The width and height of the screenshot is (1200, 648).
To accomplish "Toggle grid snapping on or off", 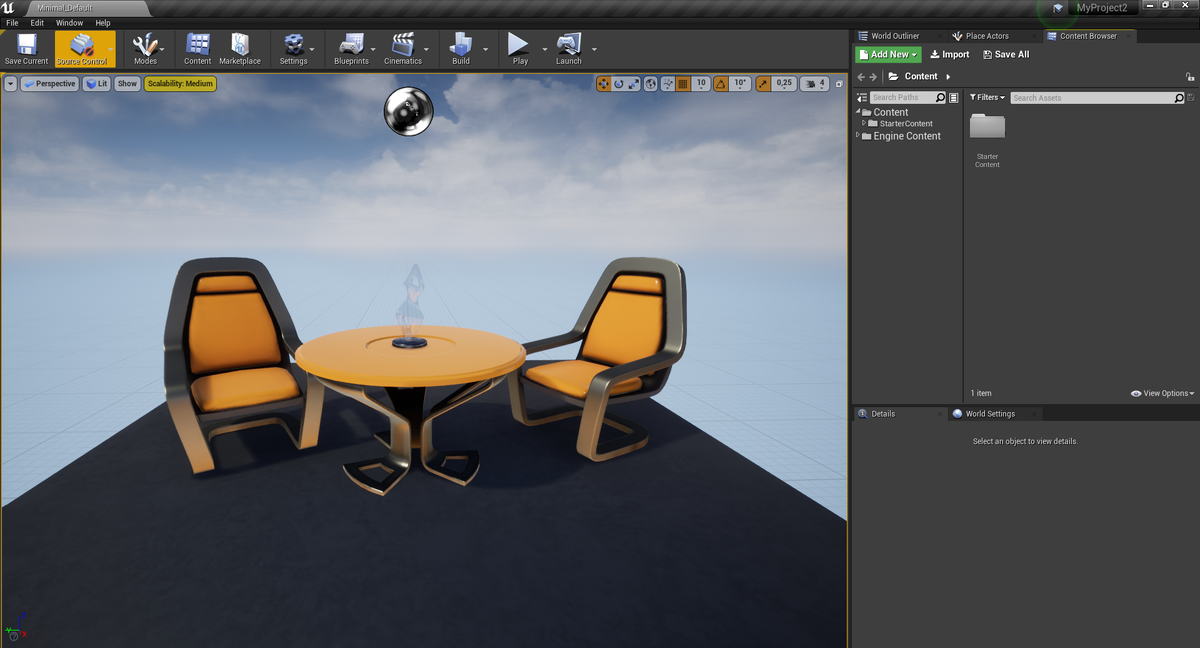I will 683,84.
